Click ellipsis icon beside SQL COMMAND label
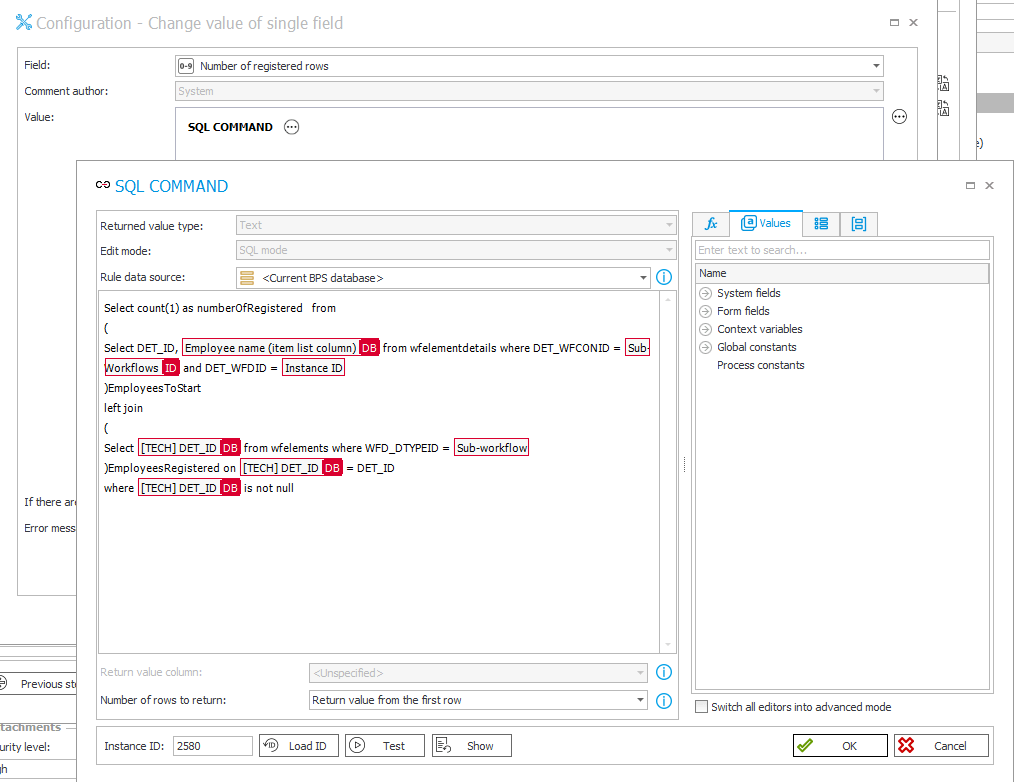The image size is (1014, 782). point(291,127)
